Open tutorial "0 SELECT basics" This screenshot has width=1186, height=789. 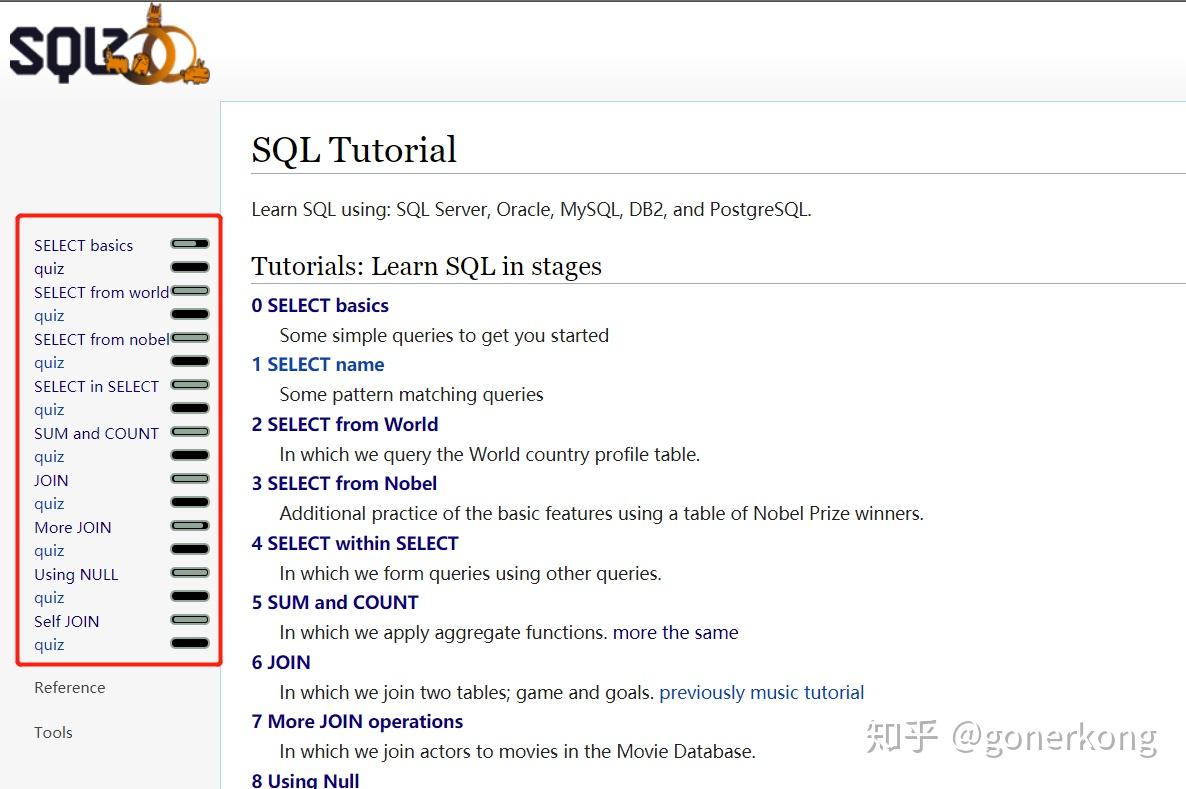tap(319, 305)
